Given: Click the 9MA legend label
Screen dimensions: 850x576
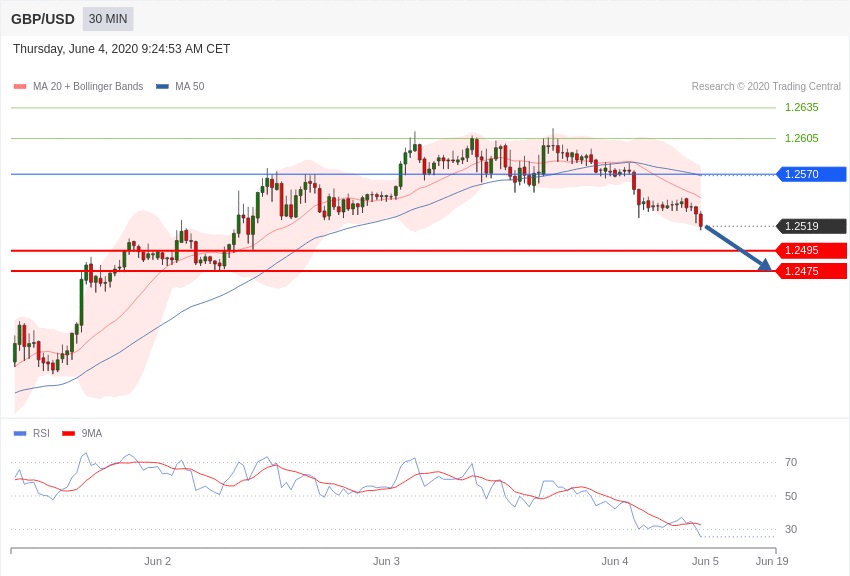Looking at the screenshot, I should pyautogui.click(x=92, y=433).
